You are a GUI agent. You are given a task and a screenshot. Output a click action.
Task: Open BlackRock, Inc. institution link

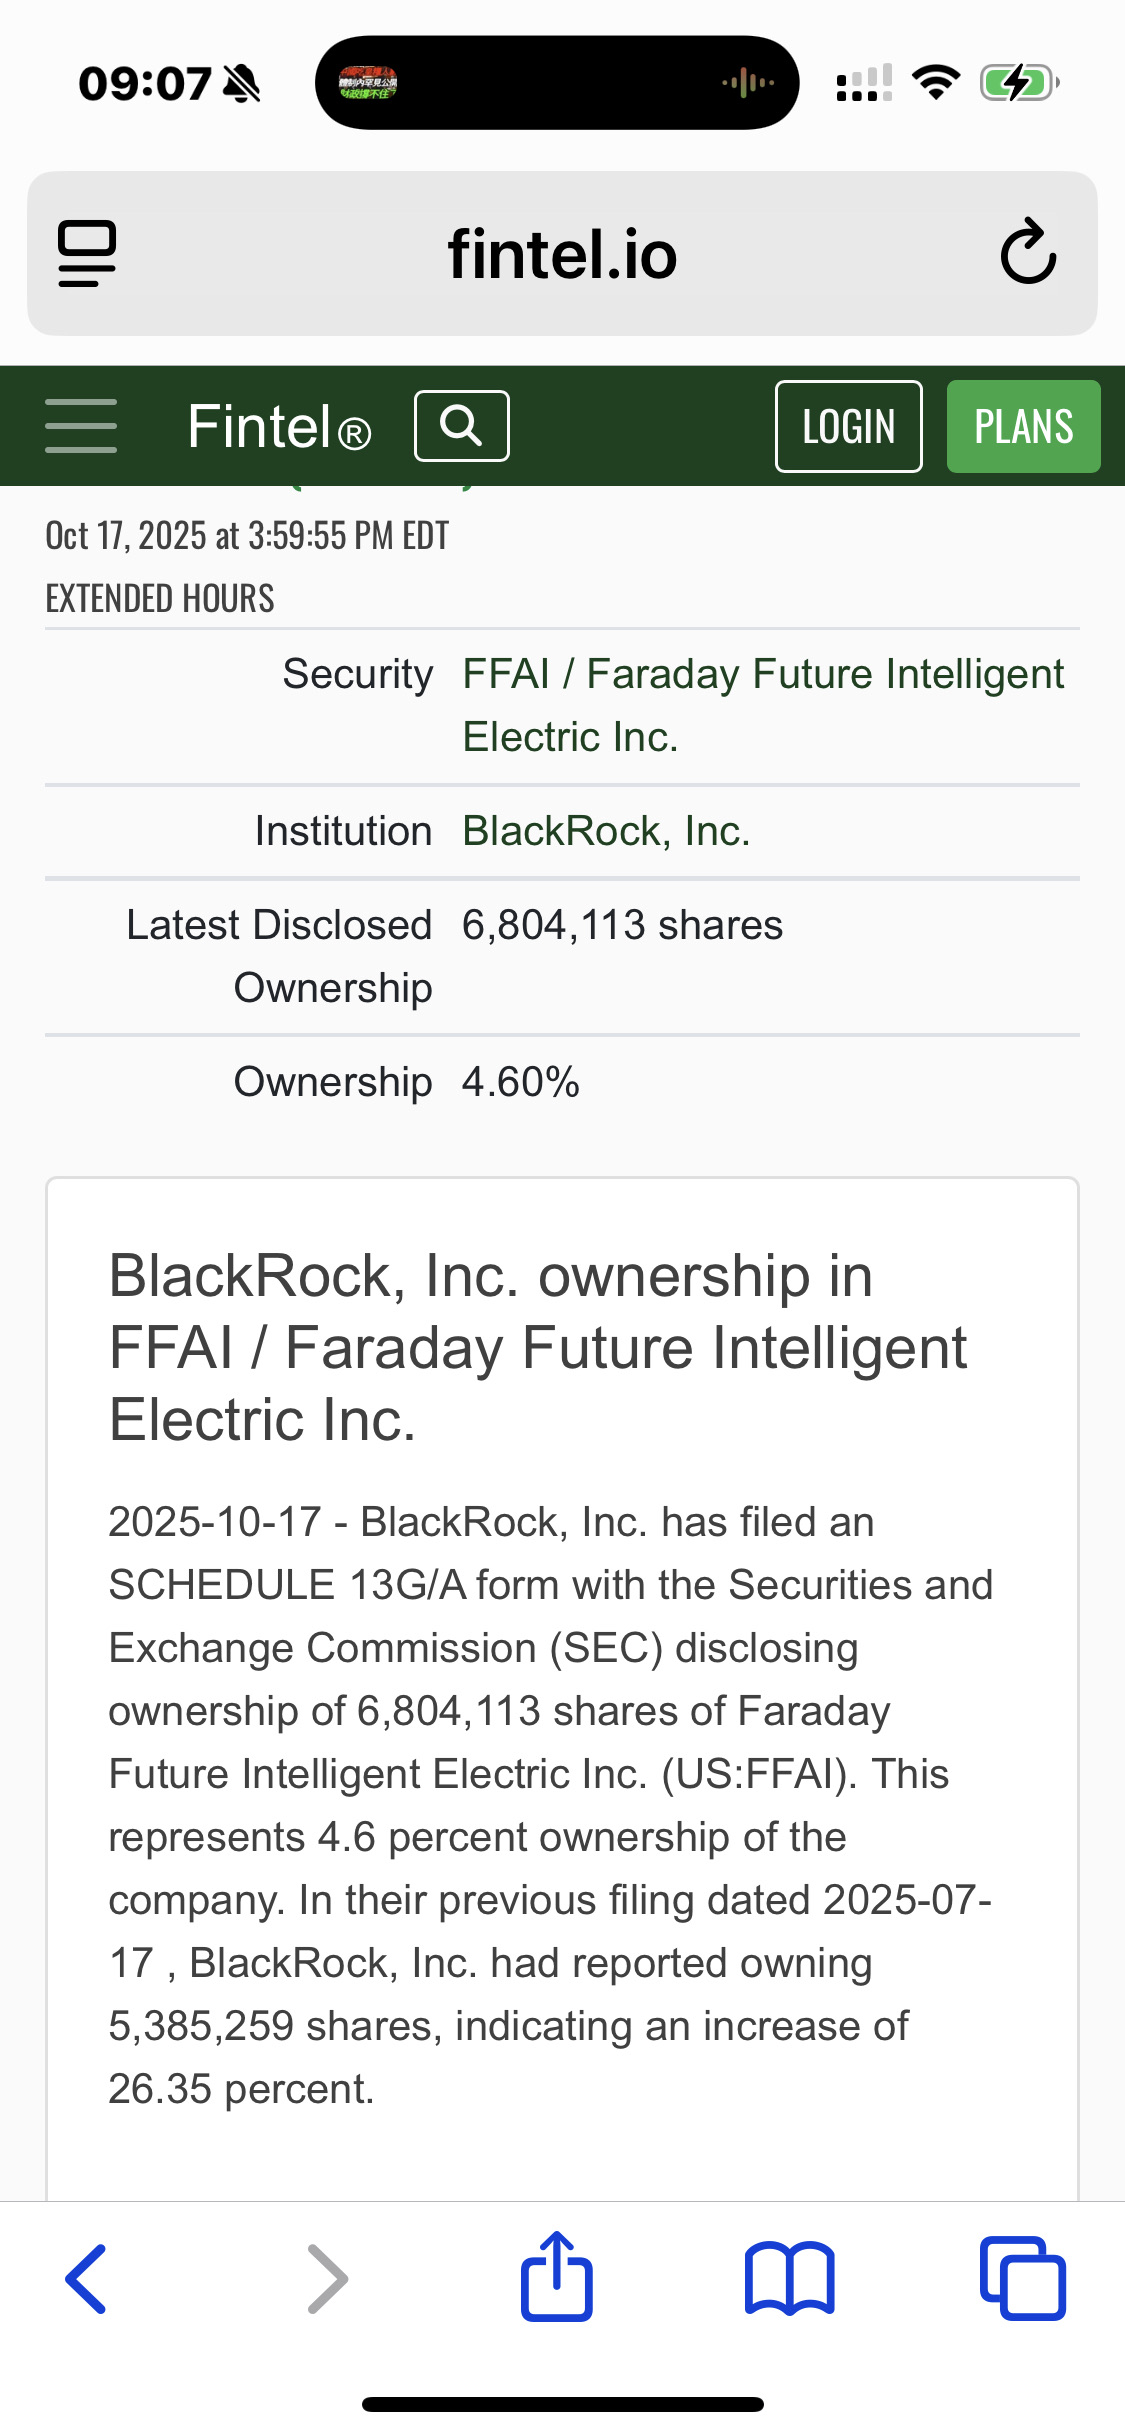tap(606, 831)
